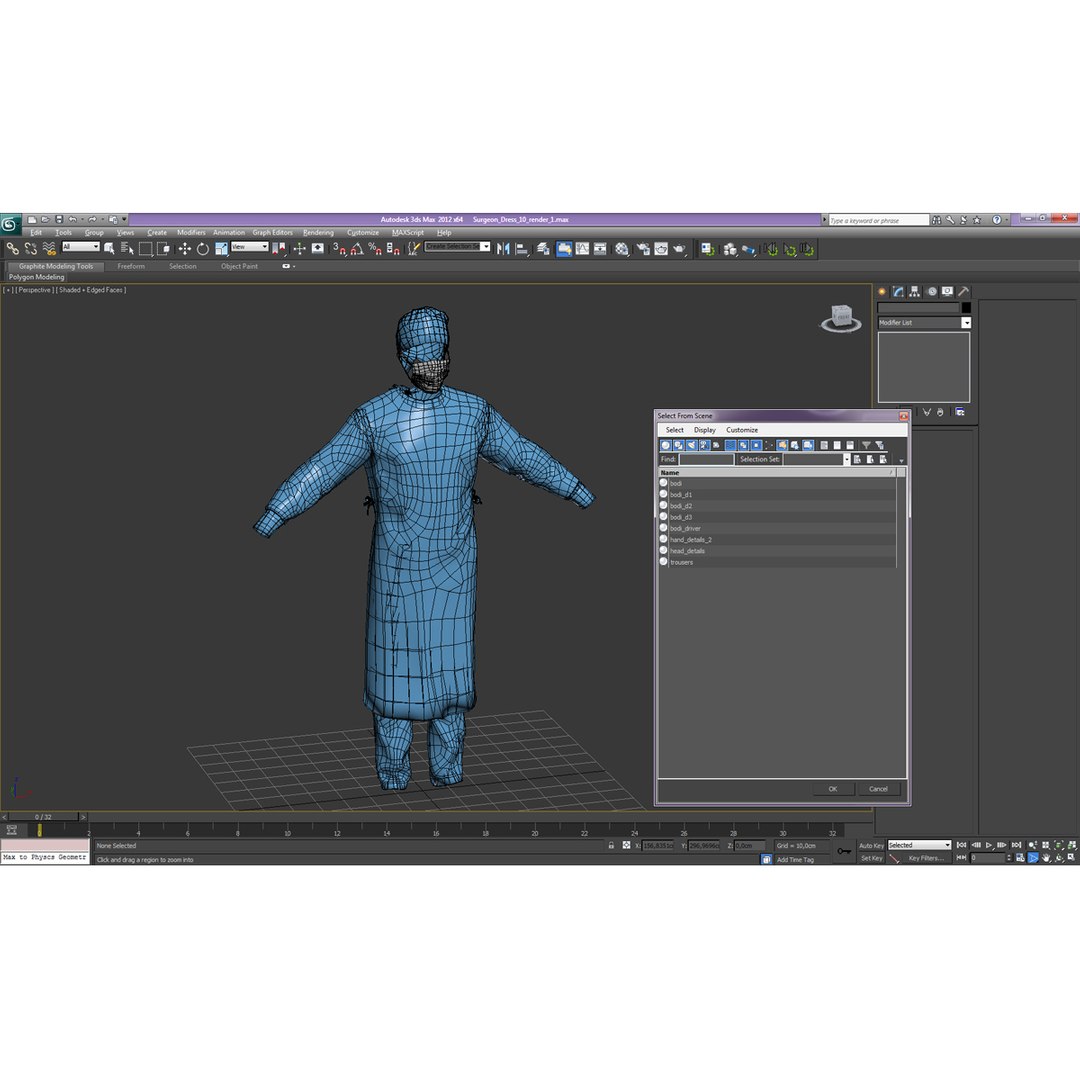
Task: Toggle Display Lights filter in Select From Scene
Action: [x=692, y=445]
